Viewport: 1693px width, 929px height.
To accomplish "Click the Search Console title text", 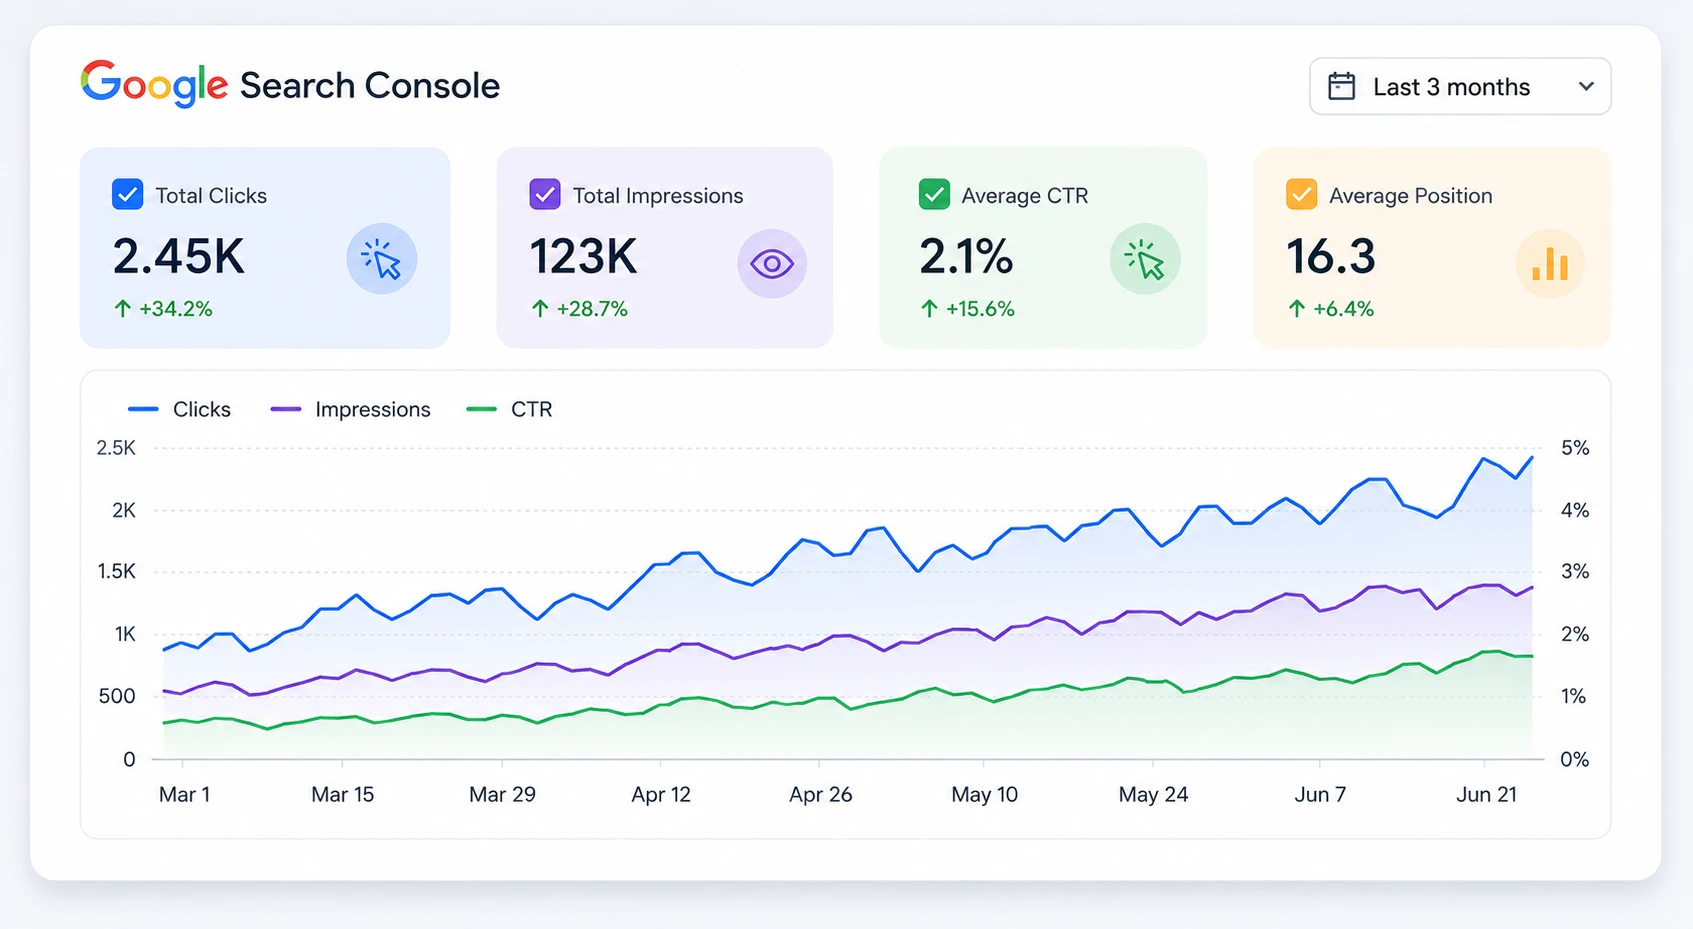I will [369, 85].
